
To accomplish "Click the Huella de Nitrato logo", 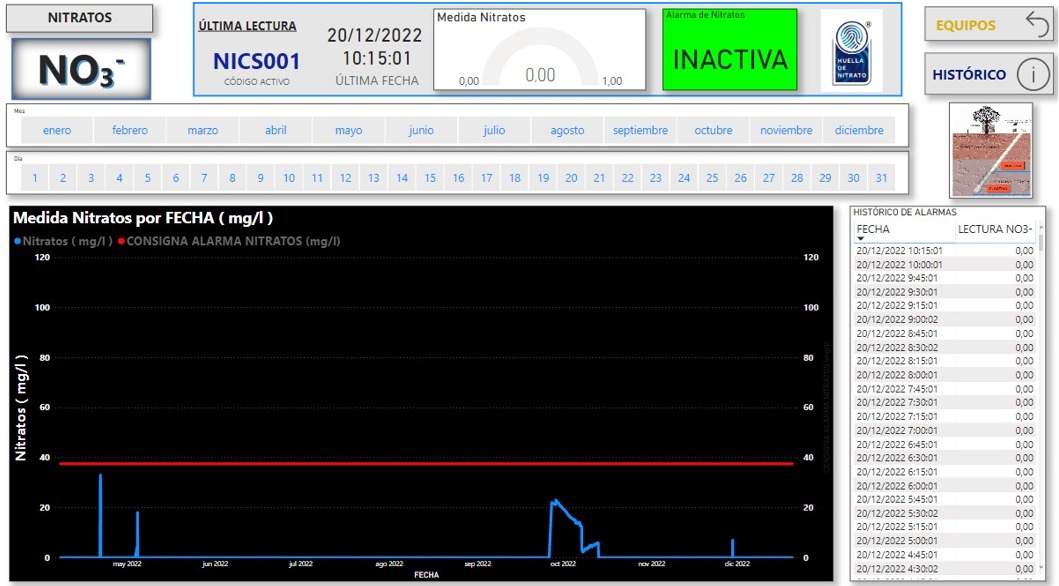I will (851, 52).
